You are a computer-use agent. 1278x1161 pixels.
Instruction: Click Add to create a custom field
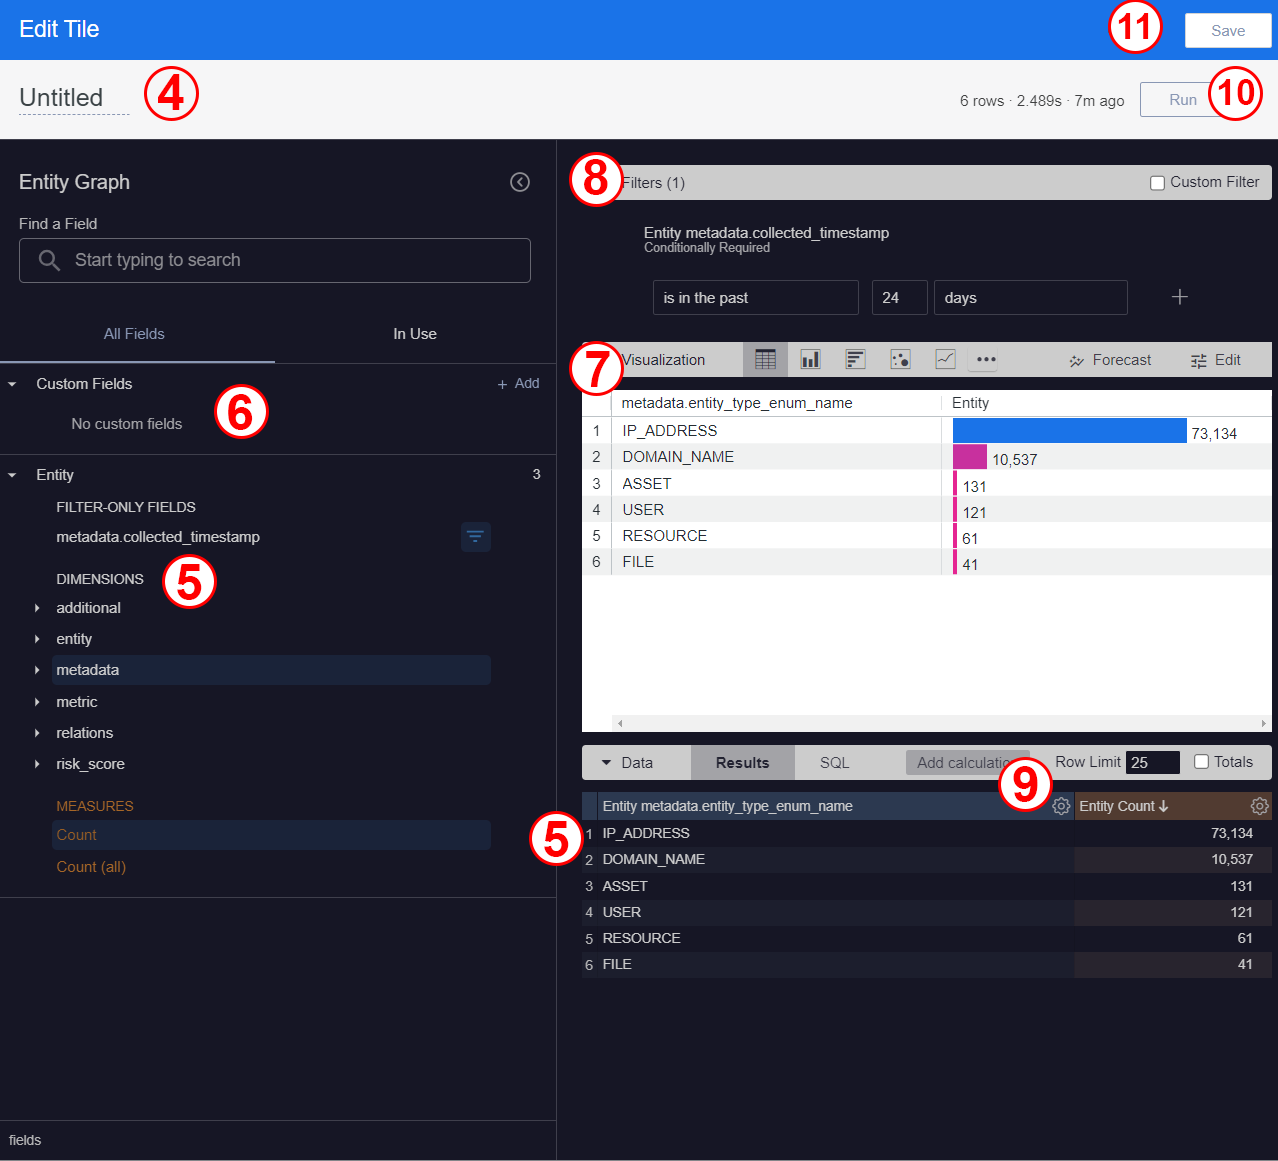point(518,382)
